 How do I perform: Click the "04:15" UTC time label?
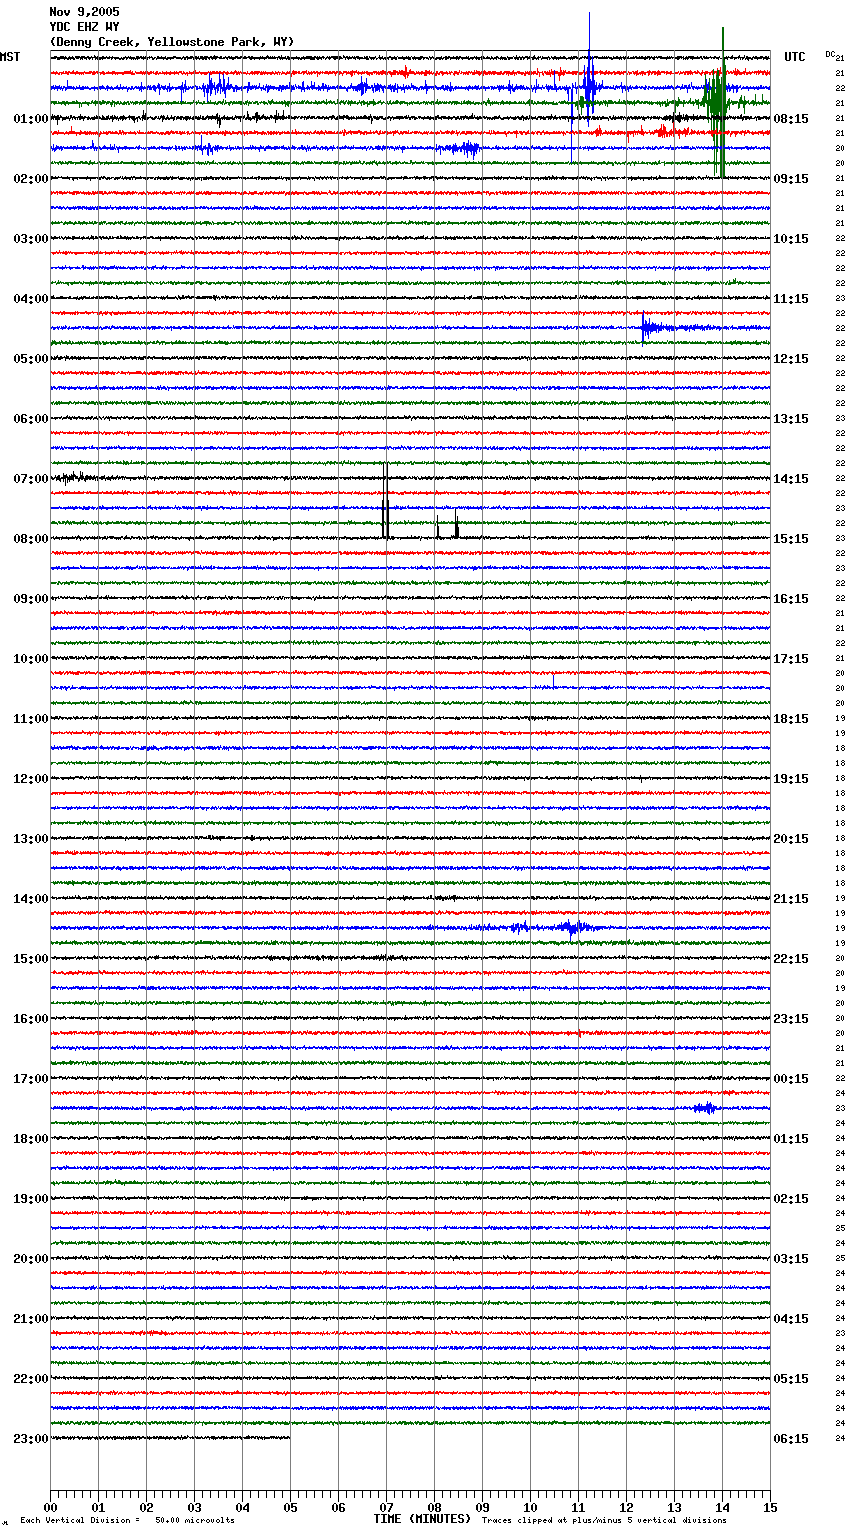(x=791, y=1319)
